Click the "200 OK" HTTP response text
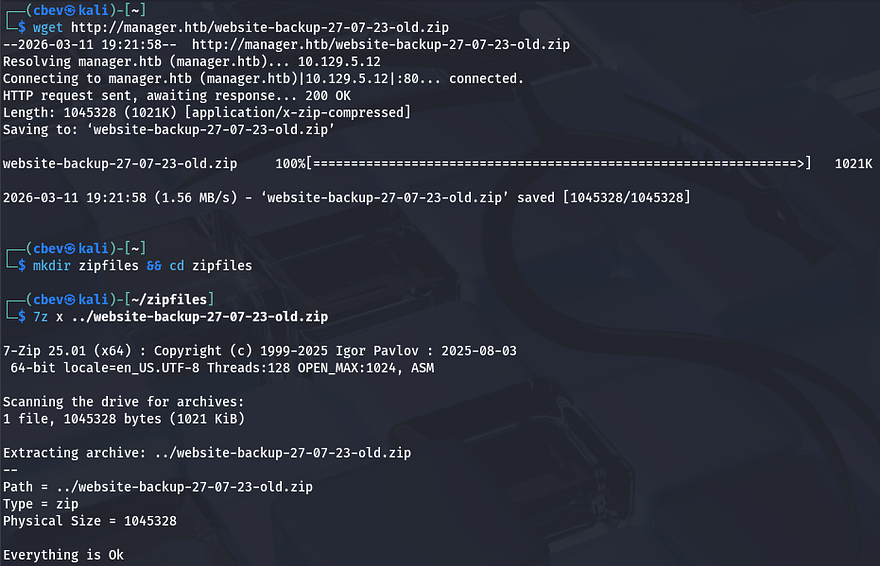The image size is (880, 566). coord(321,95)
